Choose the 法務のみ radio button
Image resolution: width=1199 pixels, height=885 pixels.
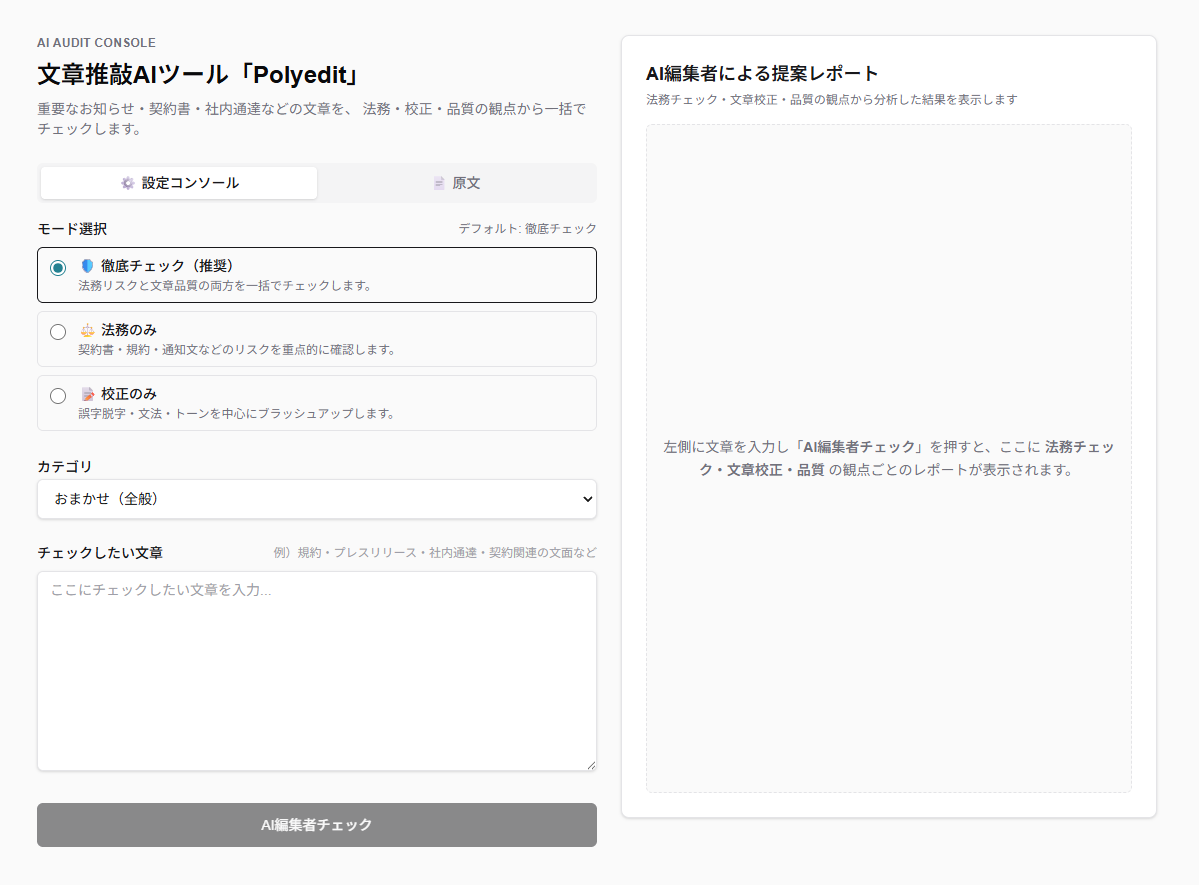coord(58,332)
